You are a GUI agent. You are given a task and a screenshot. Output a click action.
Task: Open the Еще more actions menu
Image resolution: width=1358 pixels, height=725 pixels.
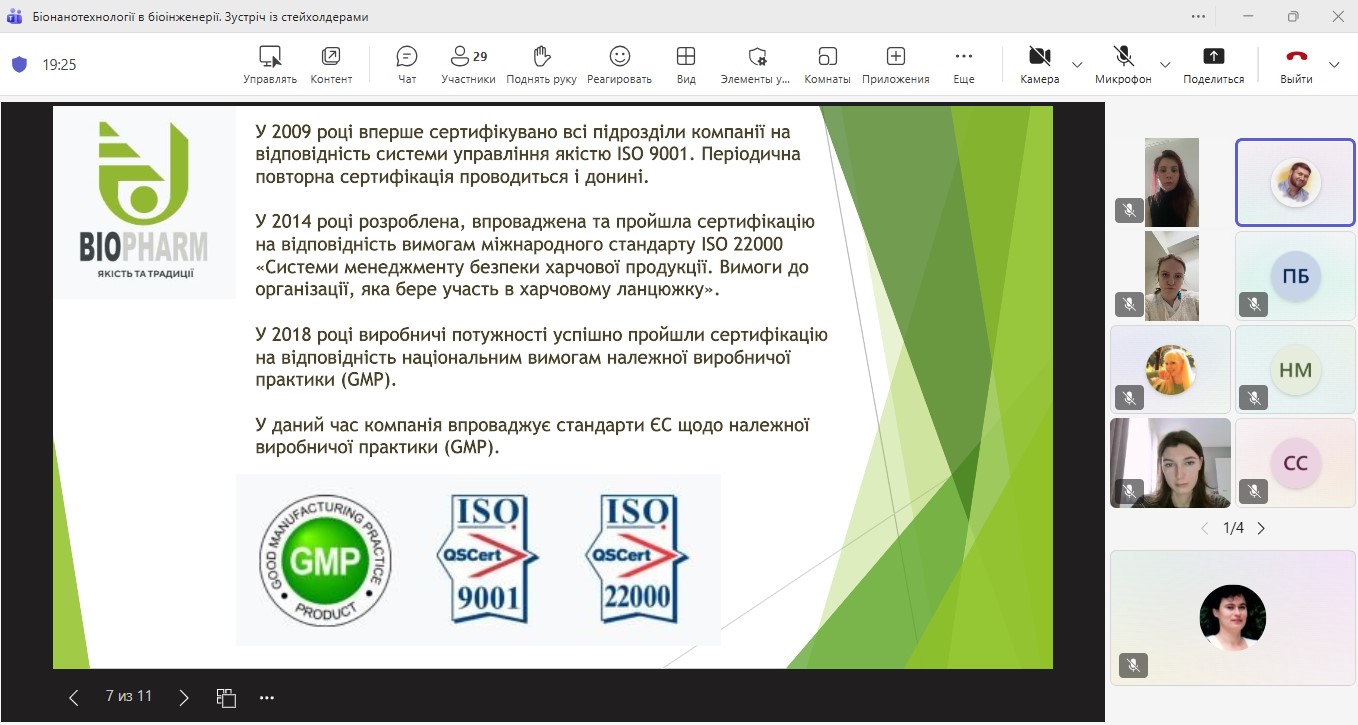click(963, 64)
